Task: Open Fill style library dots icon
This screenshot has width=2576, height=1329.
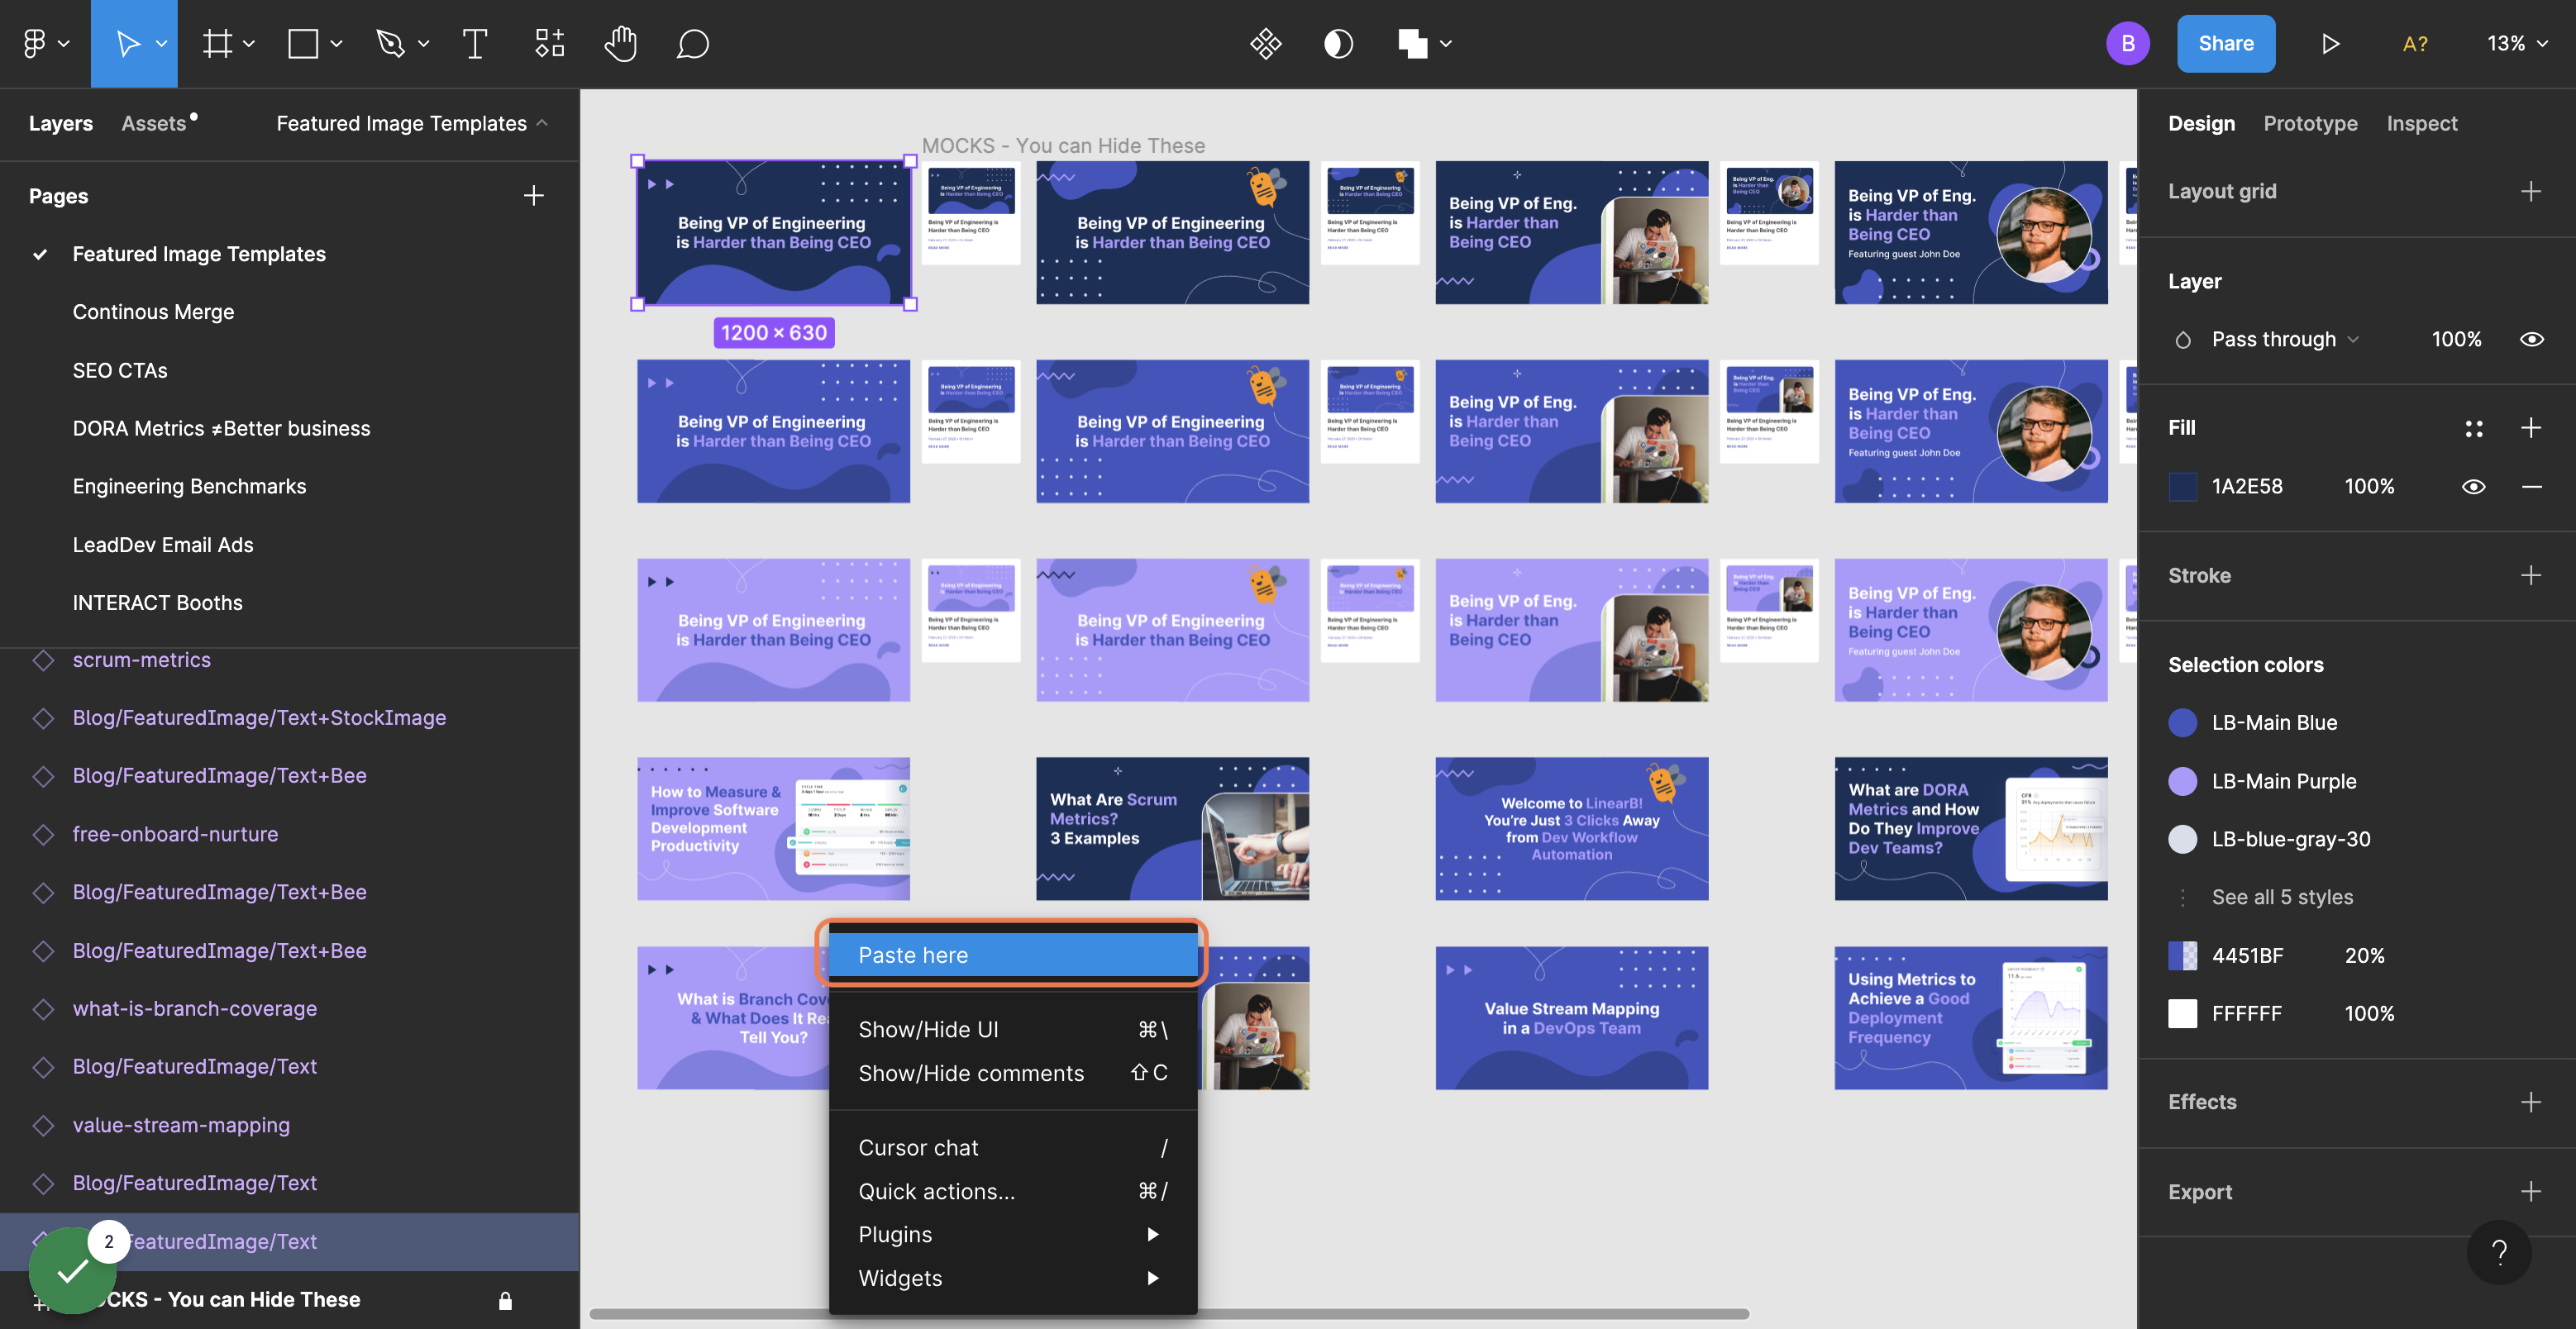Action: [2474, 428]
